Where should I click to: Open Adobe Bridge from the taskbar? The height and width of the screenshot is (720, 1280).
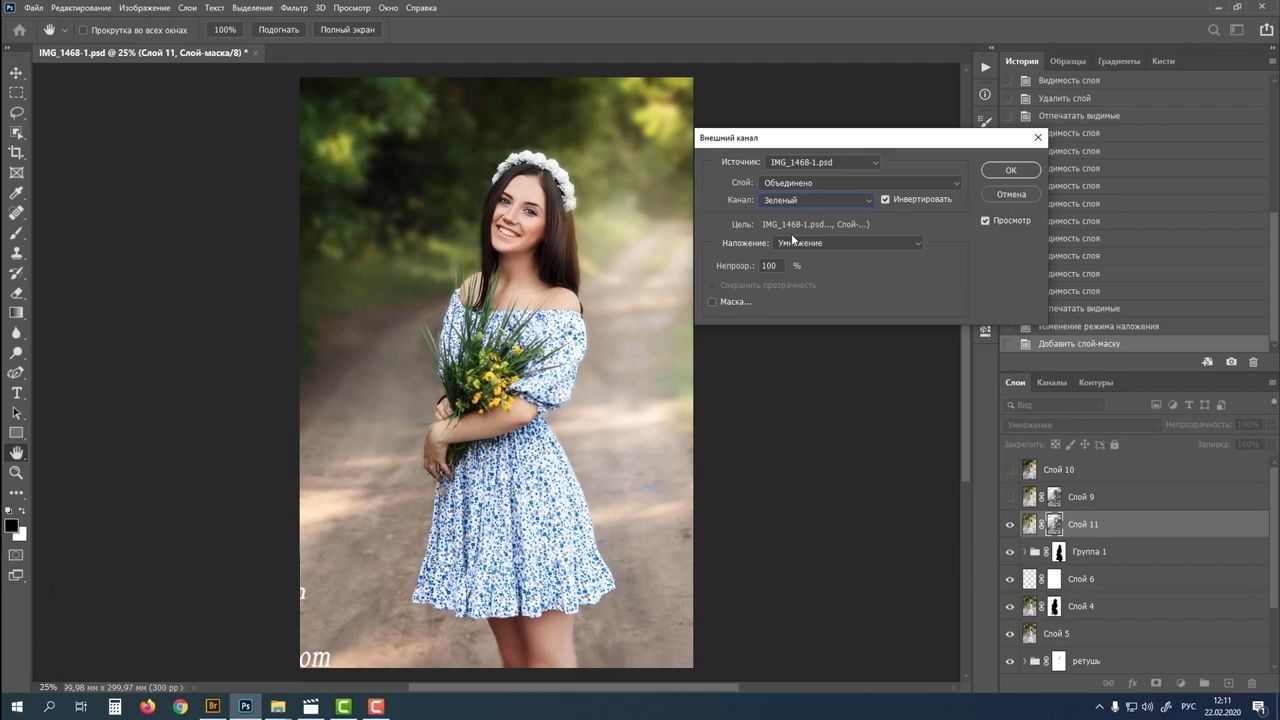(212, 707)
